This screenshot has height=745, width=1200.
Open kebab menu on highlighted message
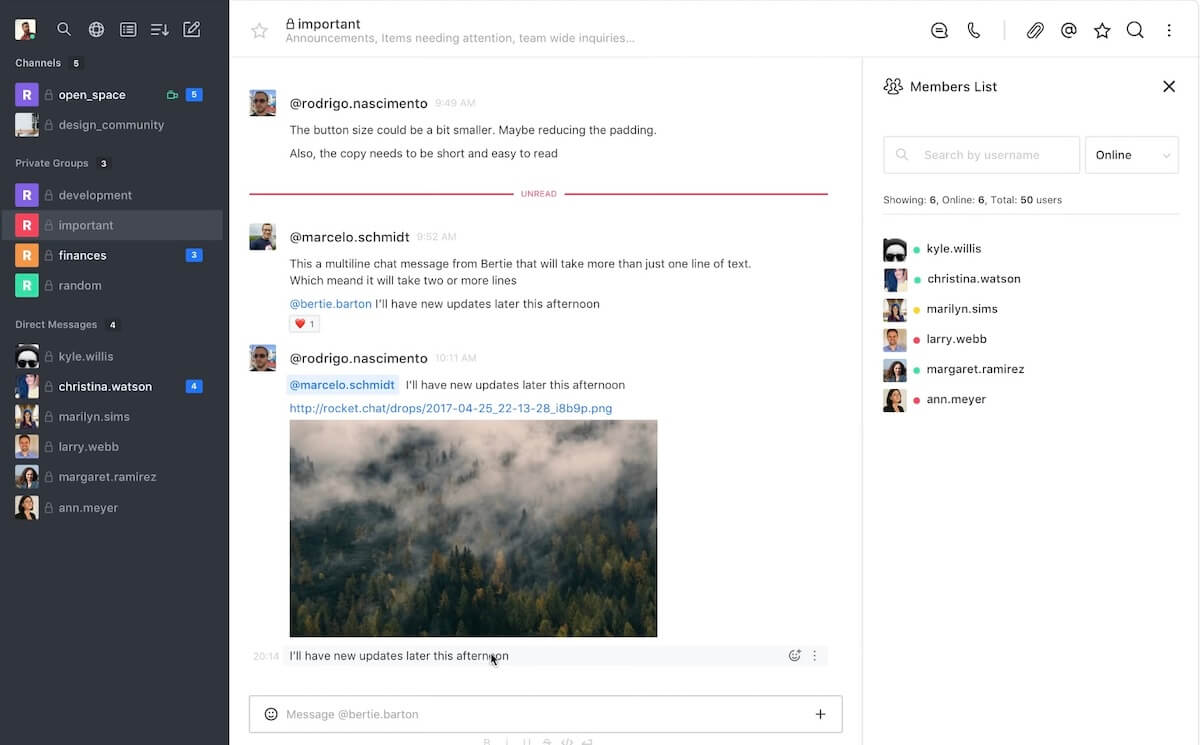point(814,655)
